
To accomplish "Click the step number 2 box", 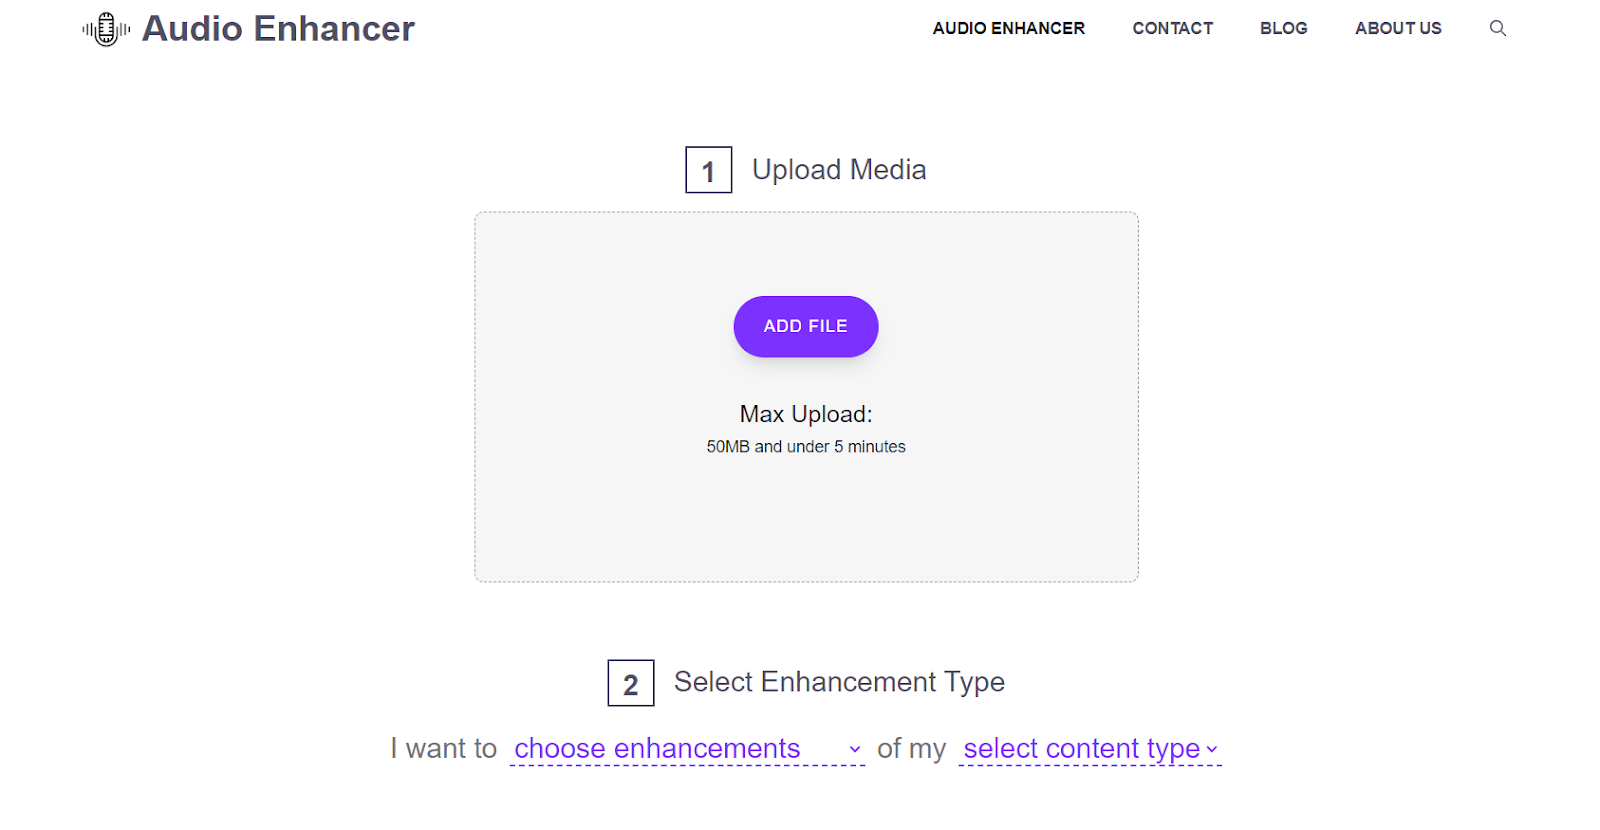I will [630, 683].
